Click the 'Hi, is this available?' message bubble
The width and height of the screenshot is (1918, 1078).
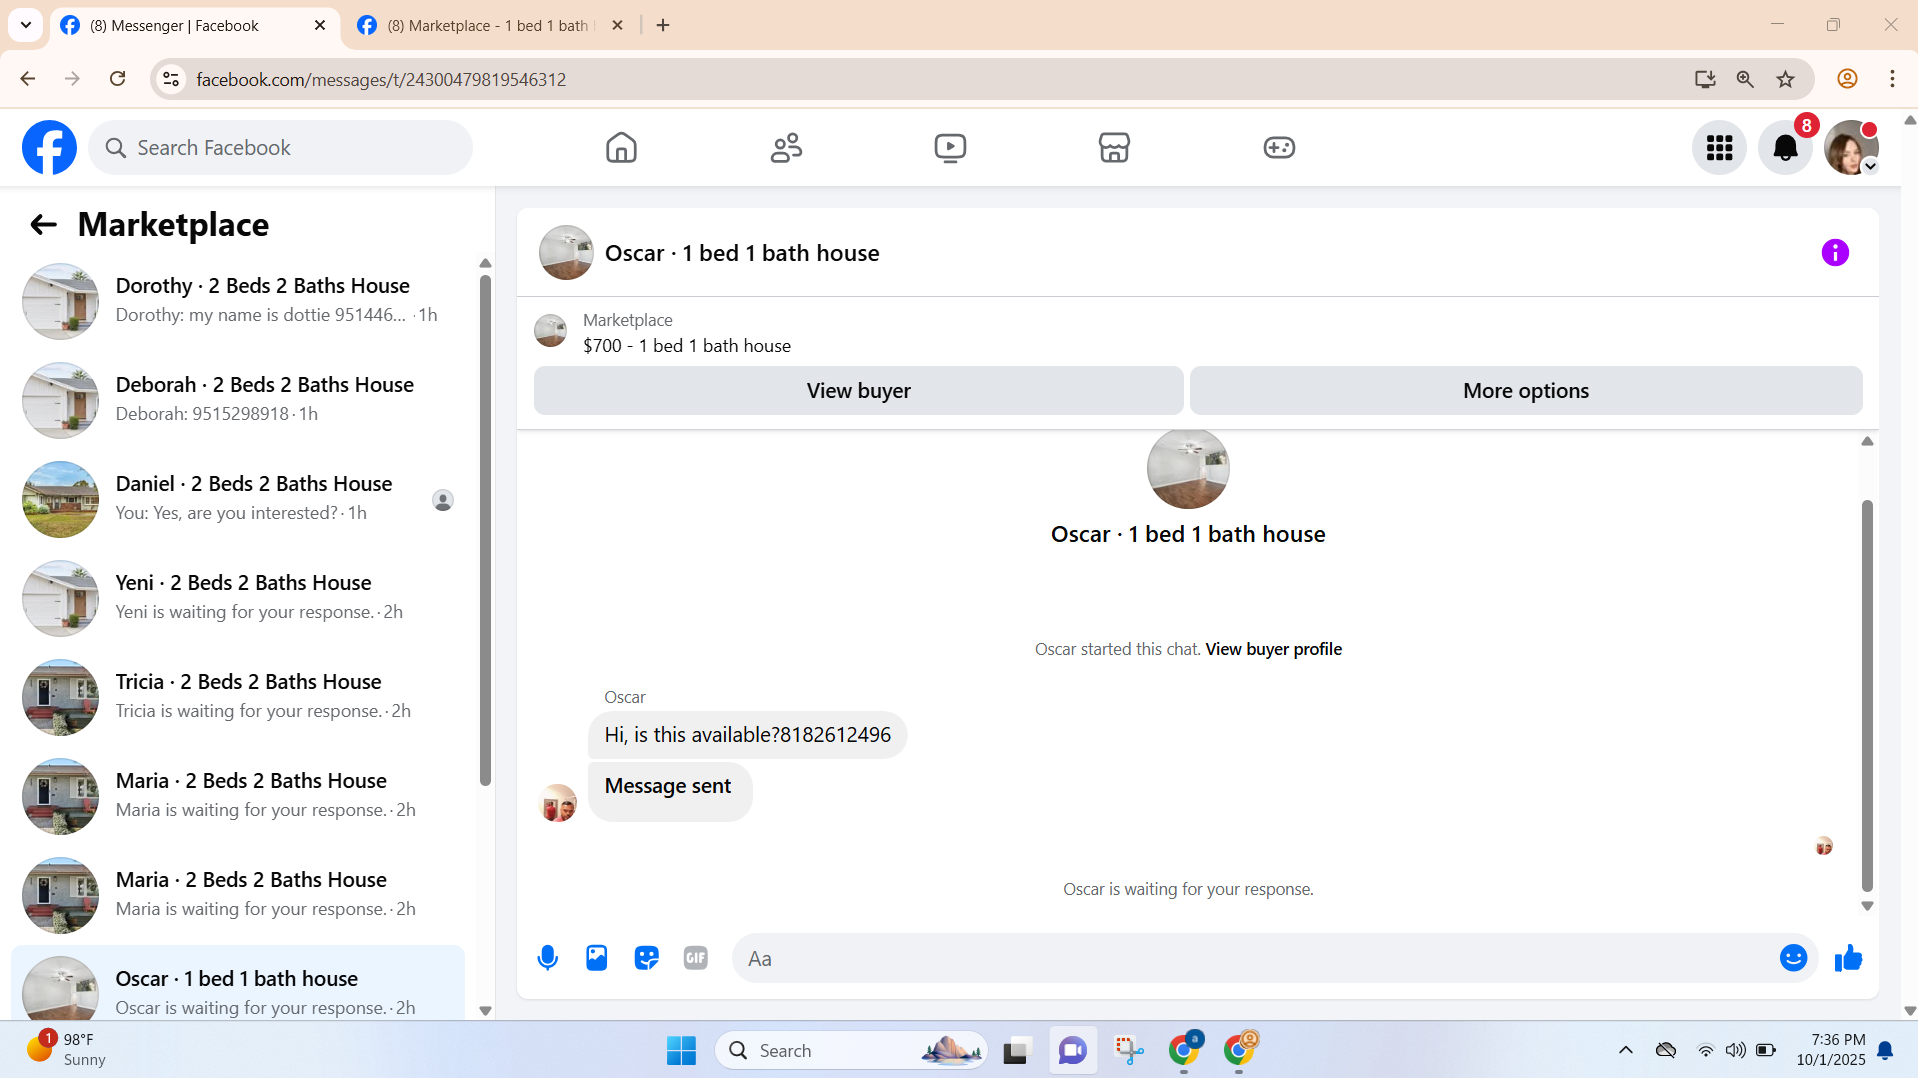(x=748, y=735)
